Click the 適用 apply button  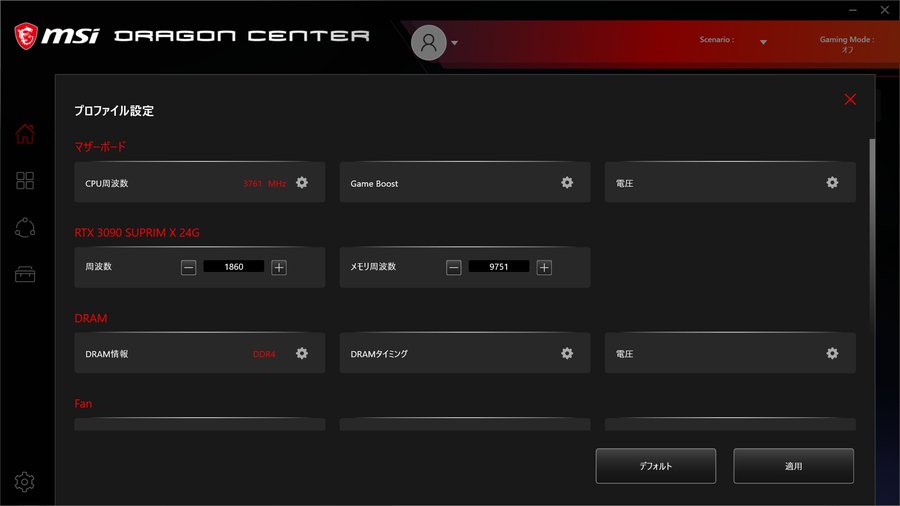(x=794, y=466)
